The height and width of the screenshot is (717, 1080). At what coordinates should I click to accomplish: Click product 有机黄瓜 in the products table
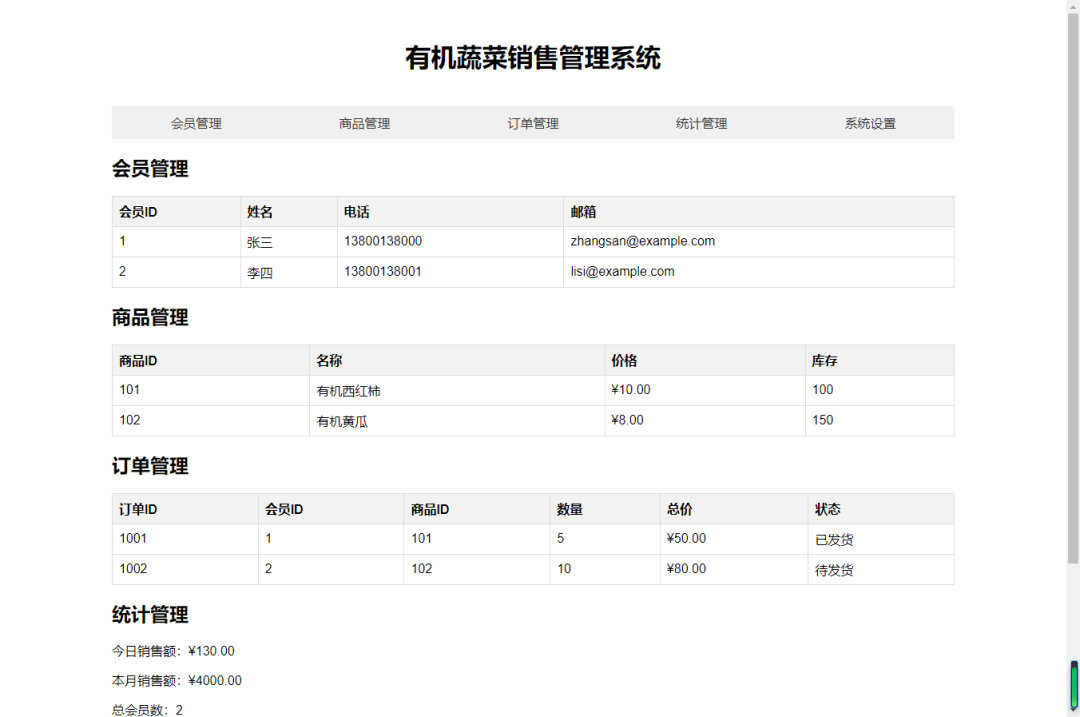(340, 420)
